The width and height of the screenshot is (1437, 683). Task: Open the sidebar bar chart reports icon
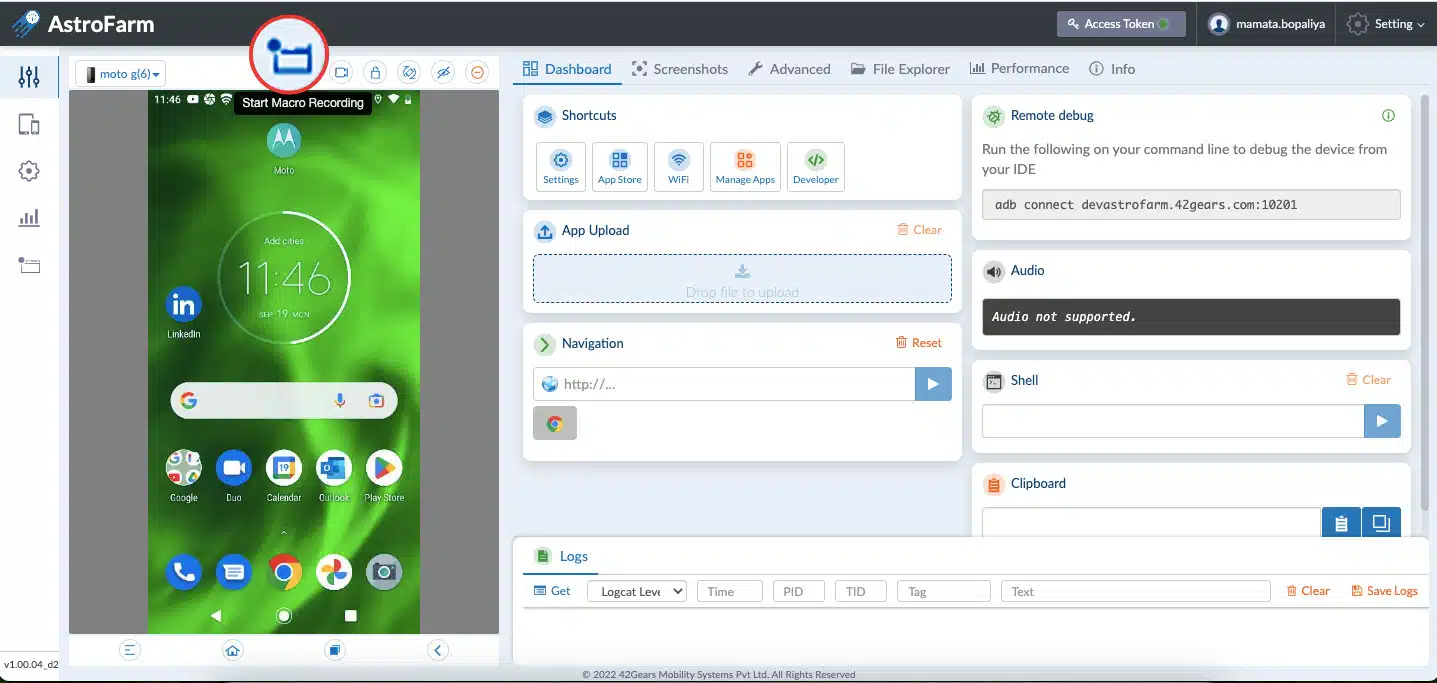coord(29,217)
